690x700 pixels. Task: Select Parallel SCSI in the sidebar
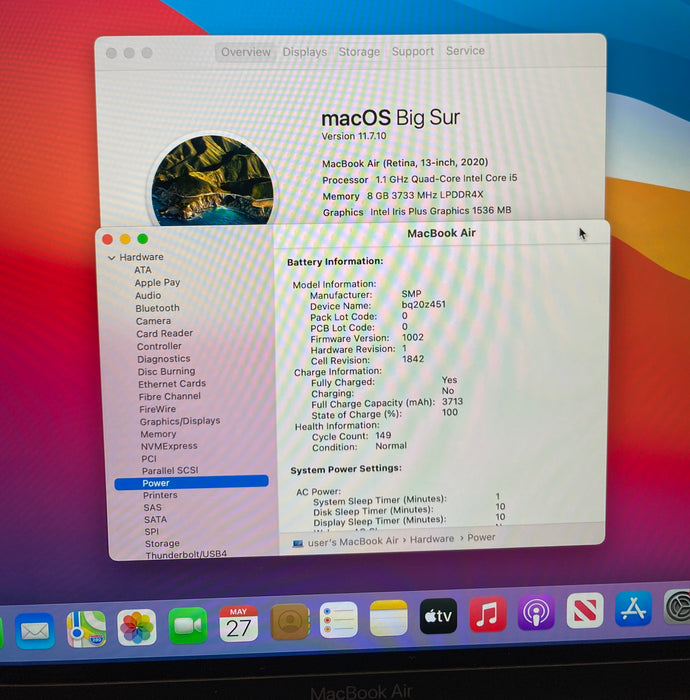click(x=170, y=471)
